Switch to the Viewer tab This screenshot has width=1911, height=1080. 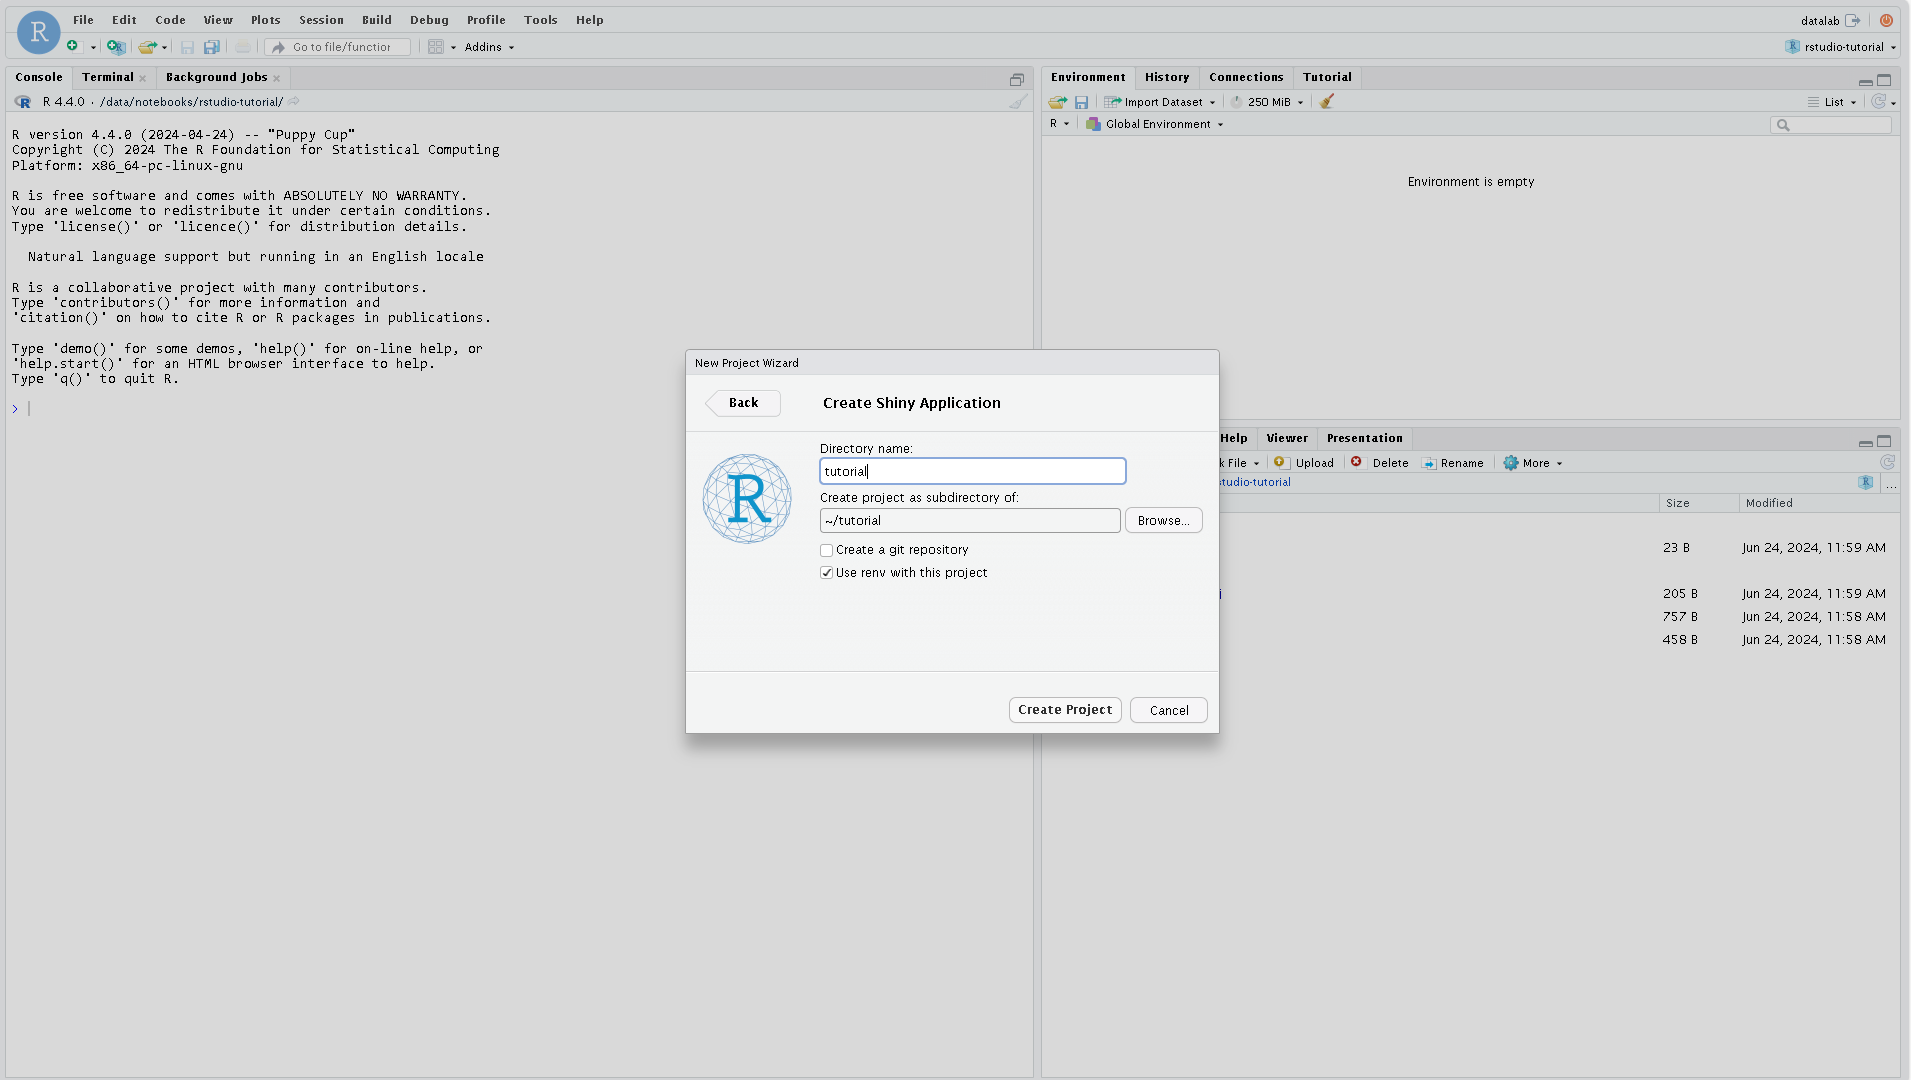coord(1287,438)
